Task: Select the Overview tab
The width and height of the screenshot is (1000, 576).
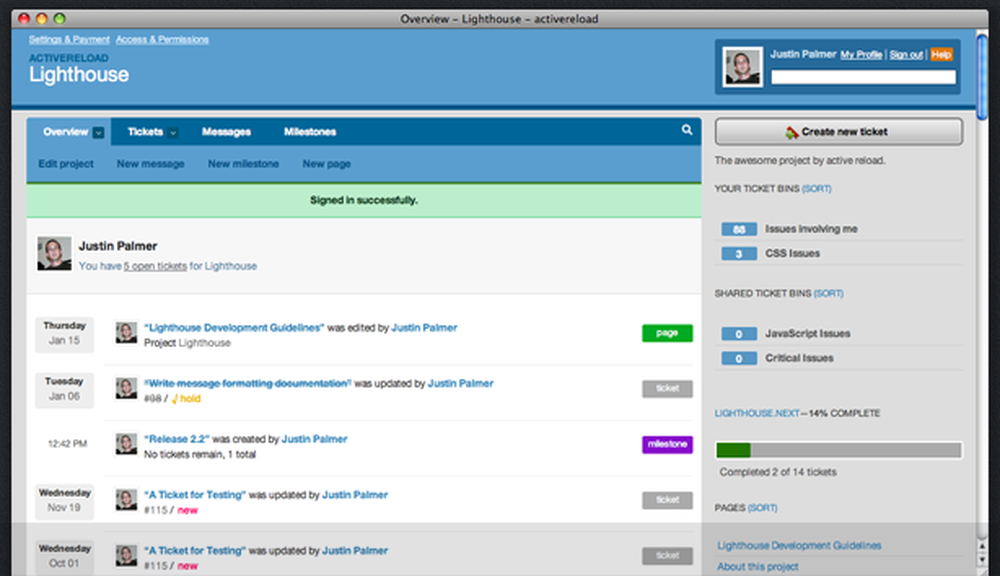Action: click(65, 132)
